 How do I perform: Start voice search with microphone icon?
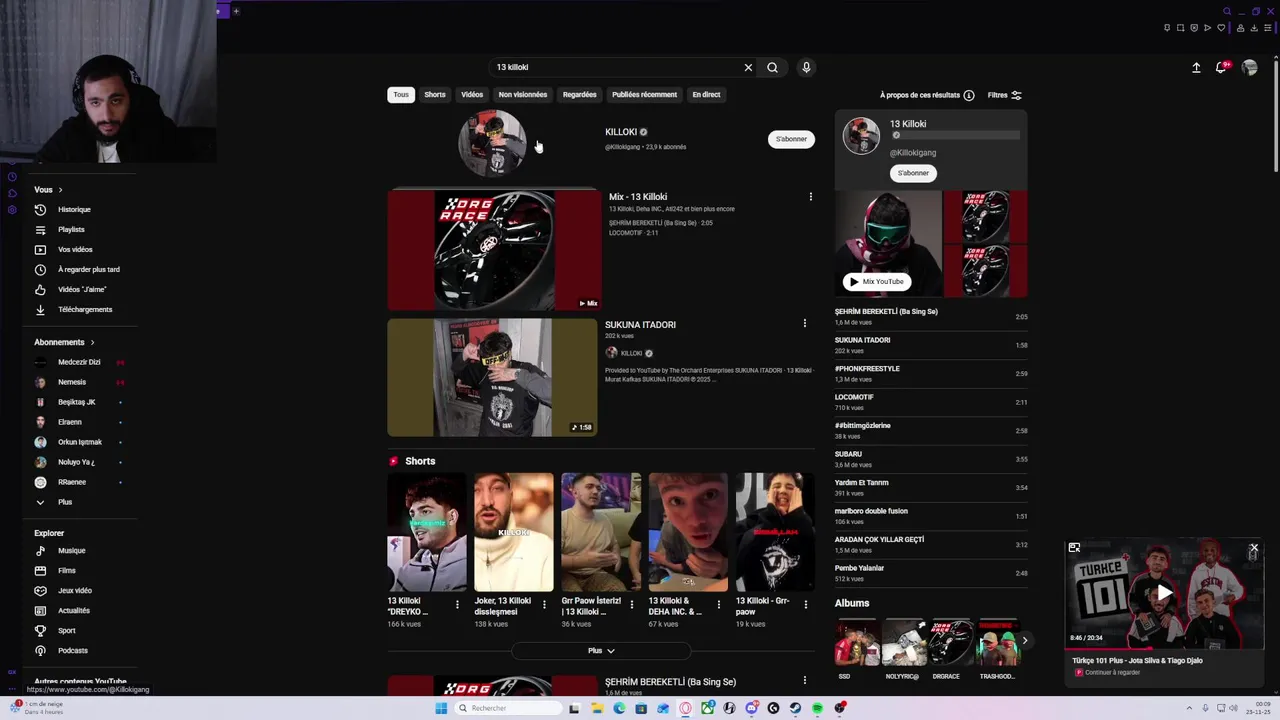coord(806,67)
